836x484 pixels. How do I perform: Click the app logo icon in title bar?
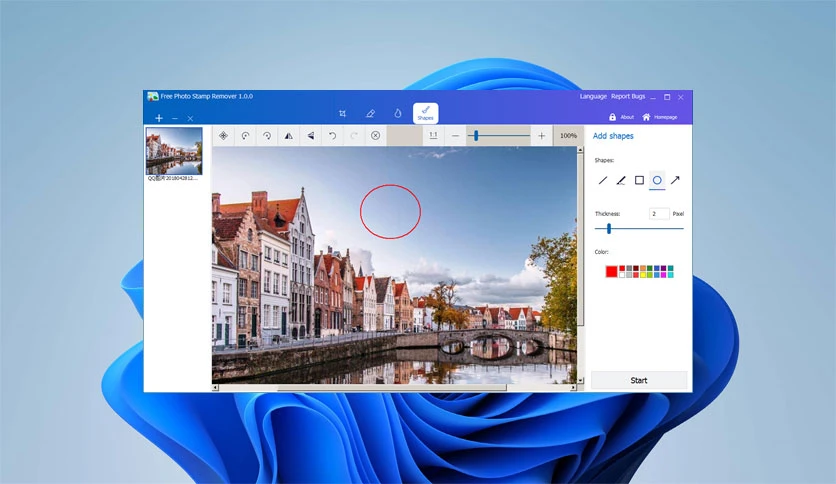coord(153,96)
